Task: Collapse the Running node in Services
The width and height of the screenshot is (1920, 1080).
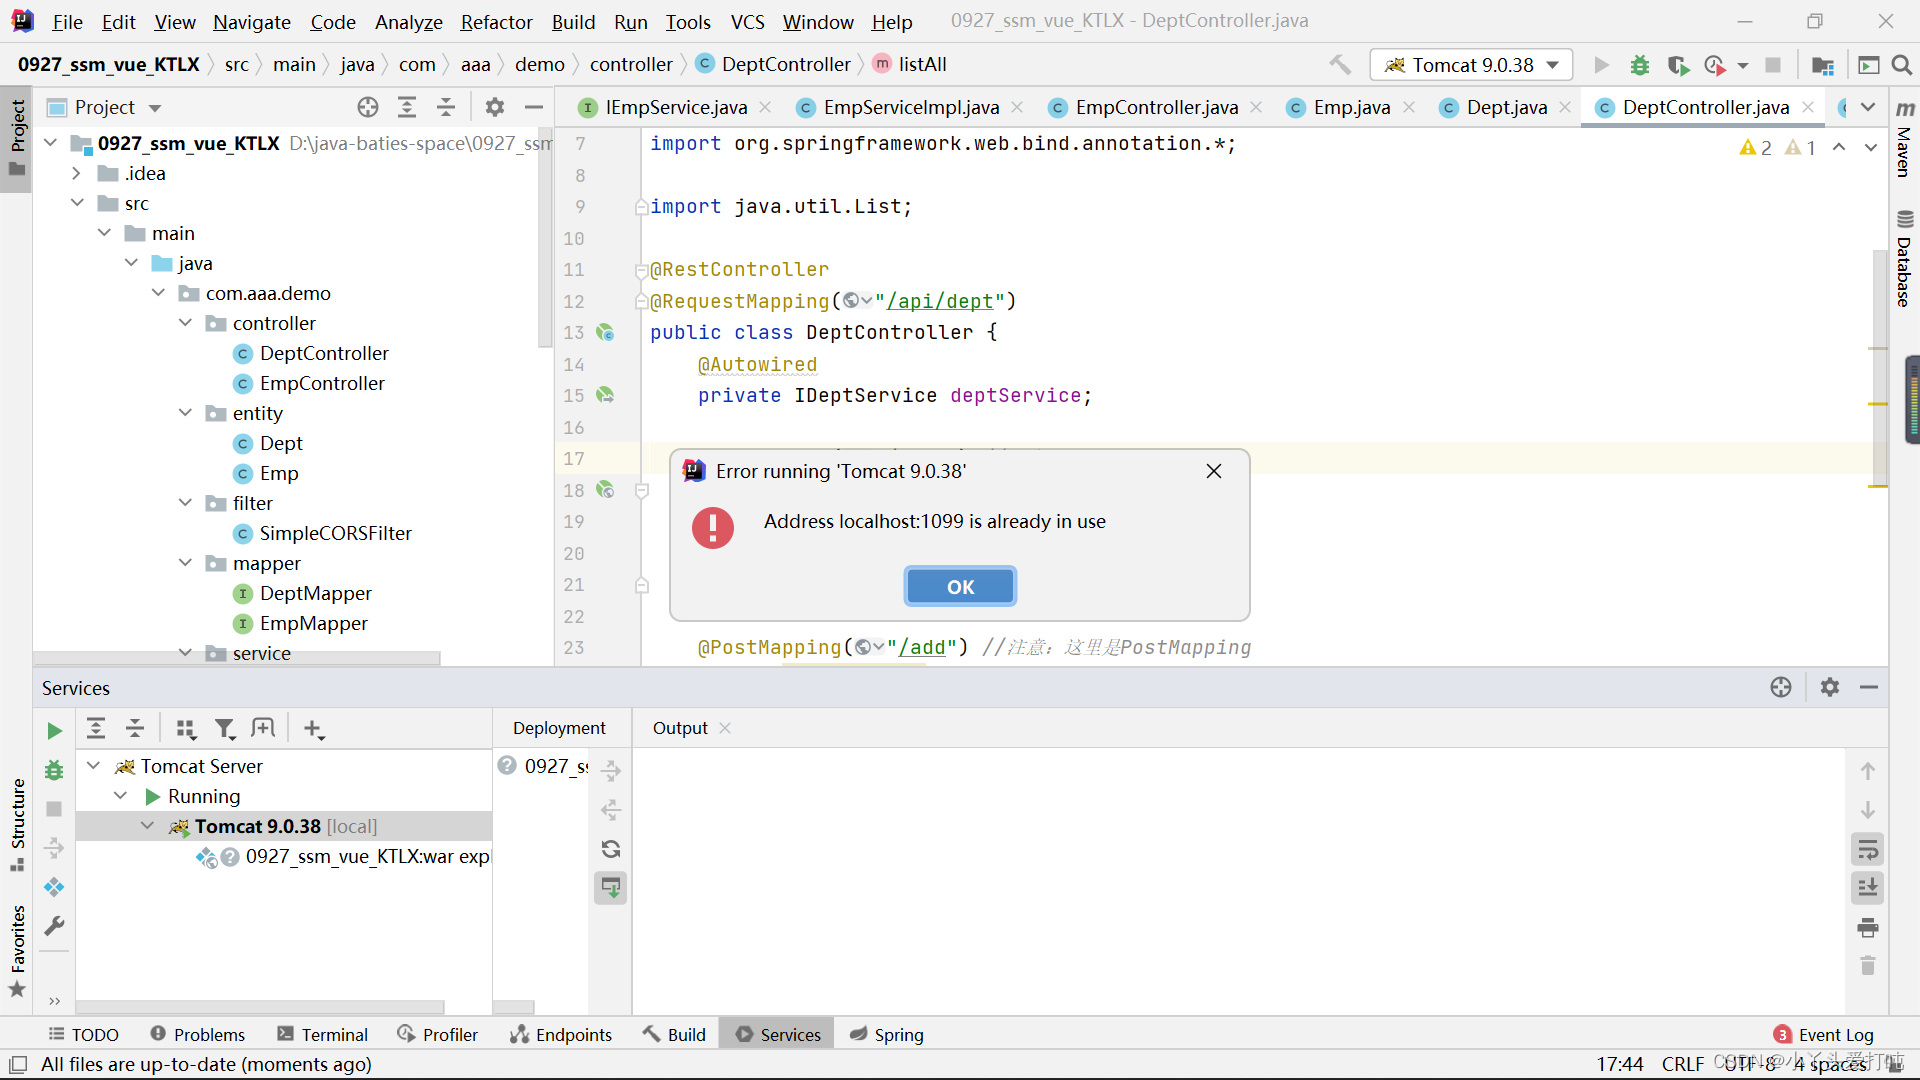Action: [x=121, y=796]
